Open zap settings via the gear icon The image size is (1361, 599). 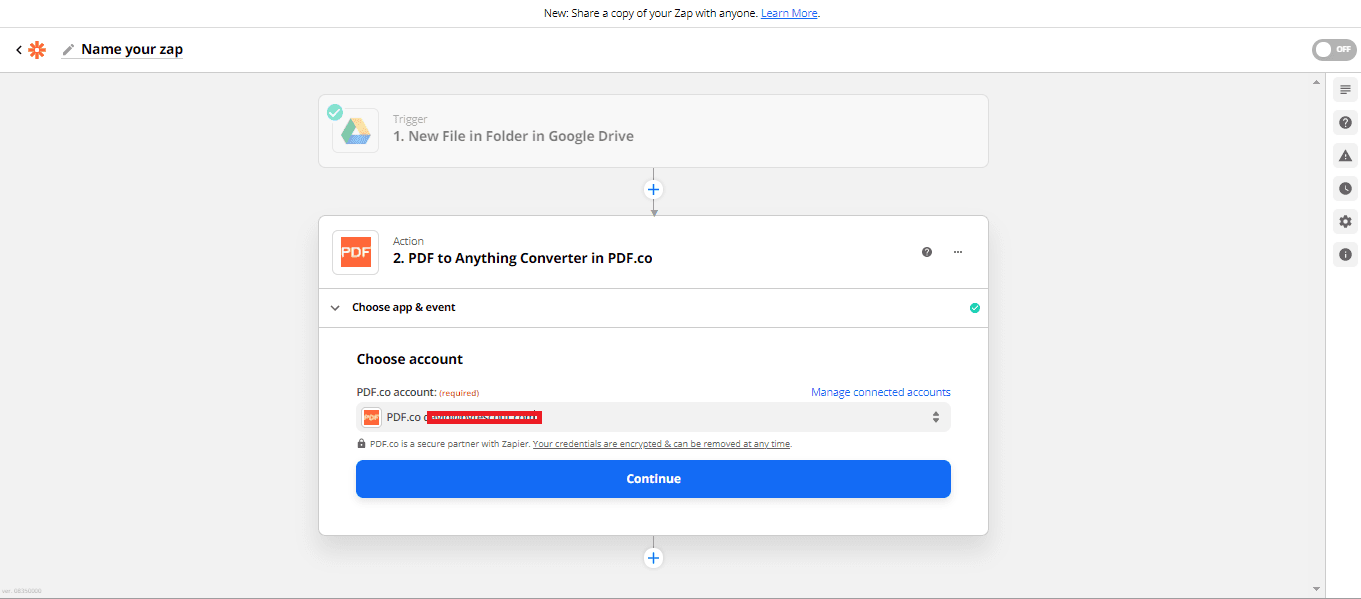(1345, 221)
